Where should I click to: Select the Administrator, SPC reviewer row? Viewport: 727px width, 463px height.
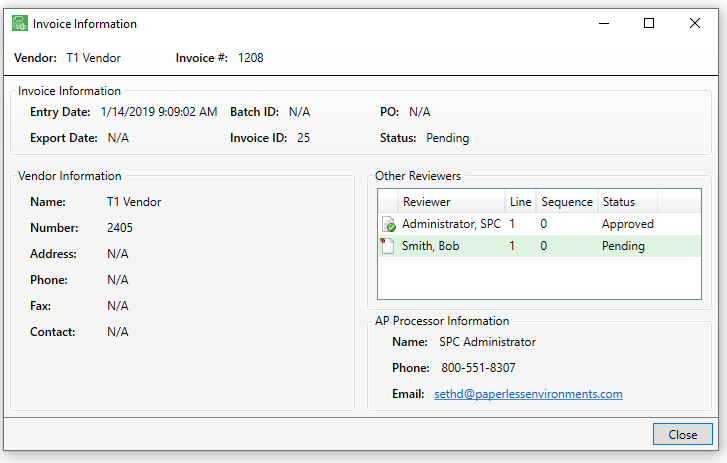click(x=539, y=224)
